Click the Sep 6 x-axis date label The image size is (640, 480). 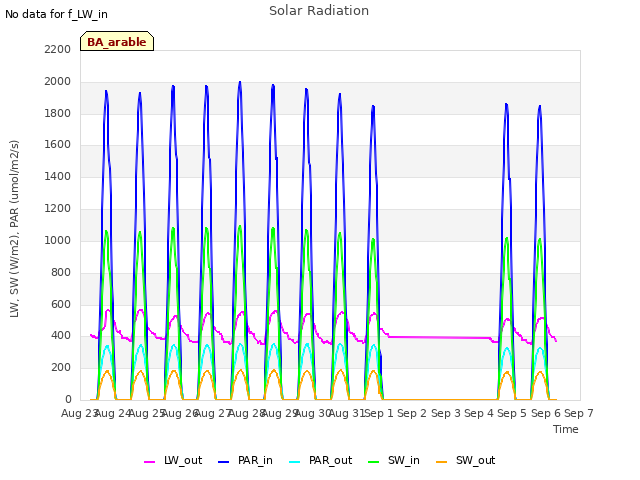[x=546, y=413]
